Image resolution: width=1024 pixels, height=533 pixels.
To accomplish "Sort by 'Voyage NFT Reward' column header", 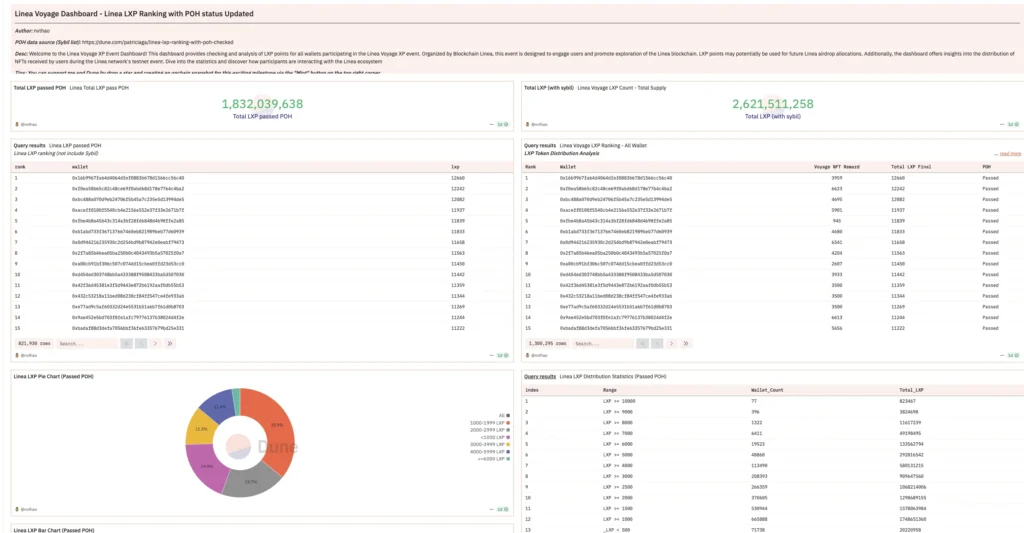I will click(x=837, y=167).
